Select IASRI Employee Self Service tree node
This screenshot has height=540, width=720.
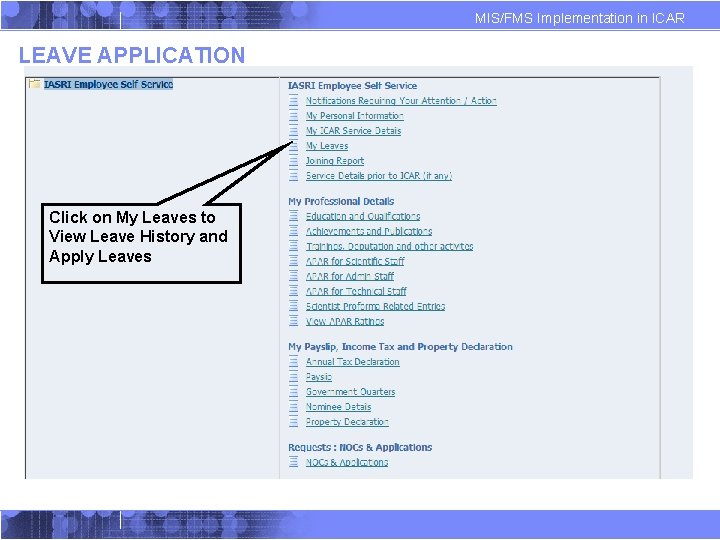pyautogui.click(x=108, y=84)
